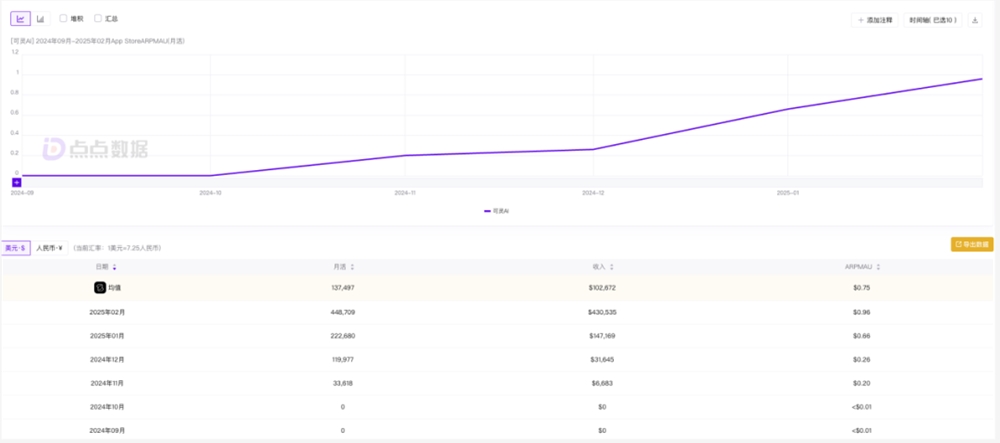This screenshot has height=443, width=1000.
Task: Download the chart image
Action: pos(974,20)
